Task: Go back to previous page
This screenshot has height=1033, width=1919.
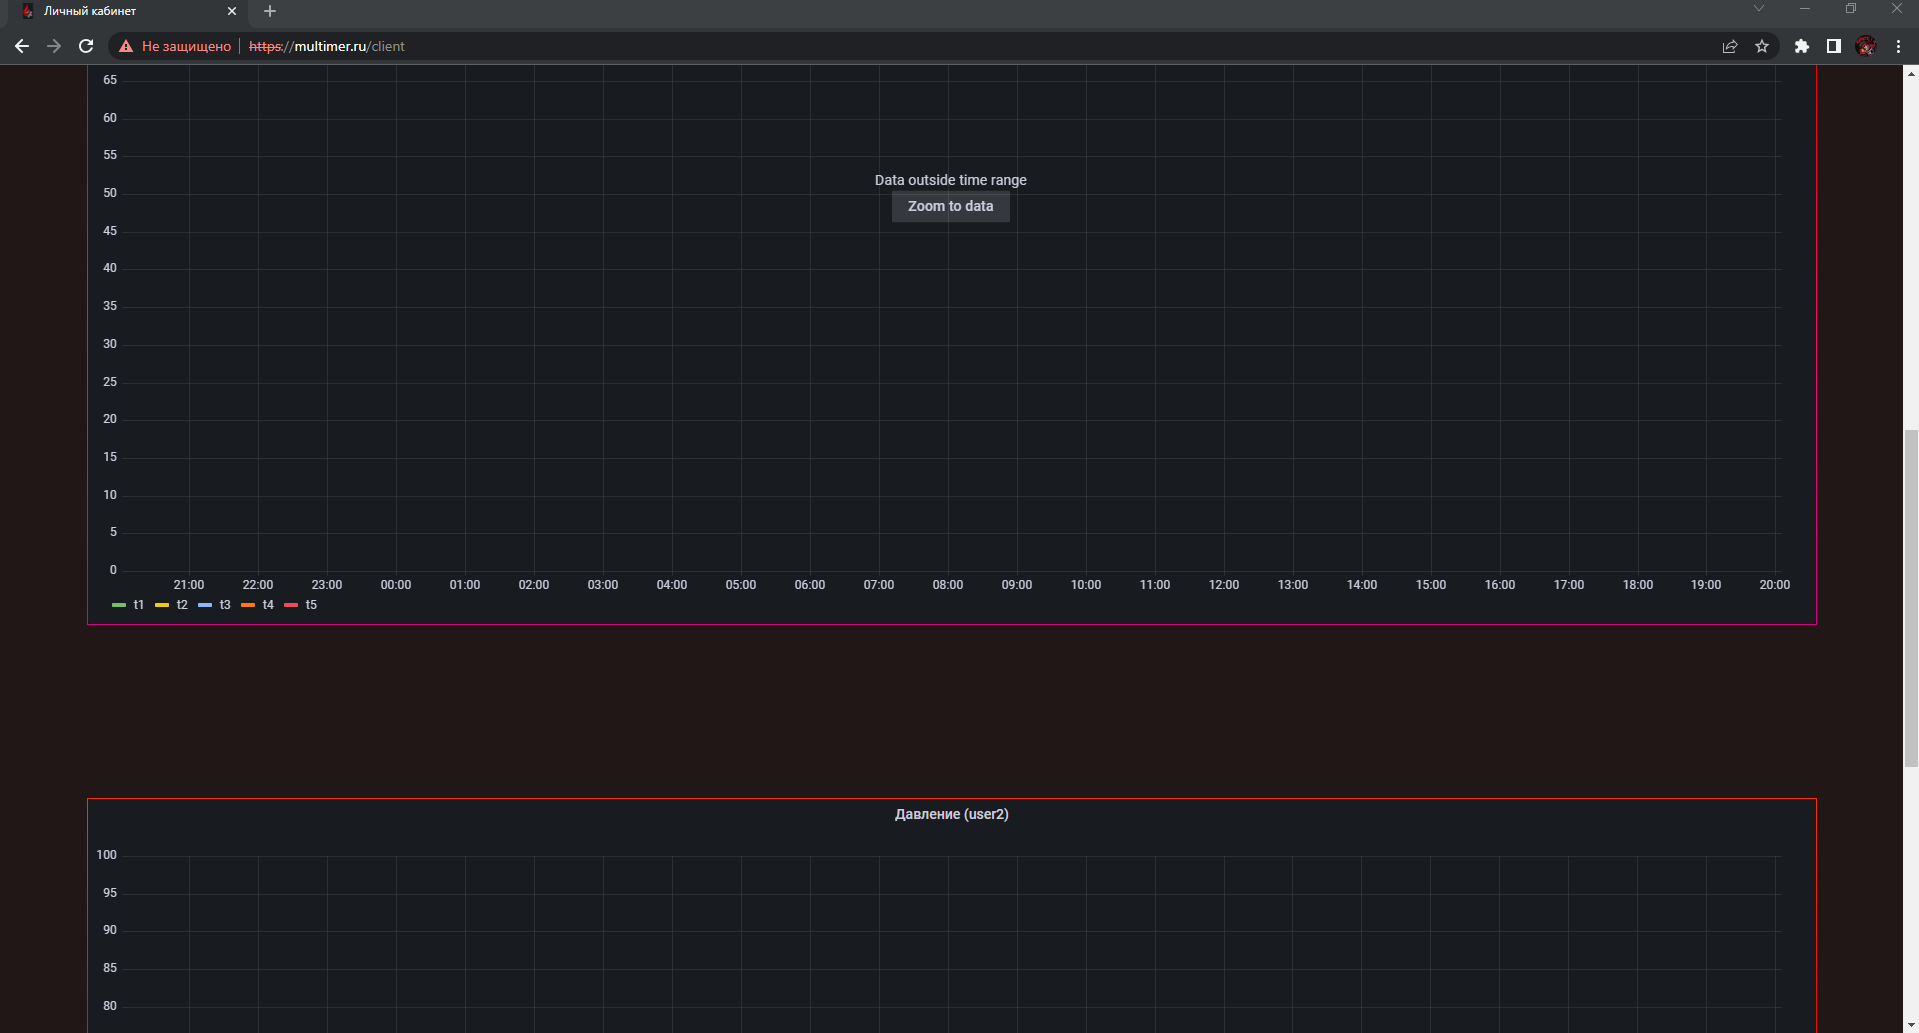Action: coord(22,46)
